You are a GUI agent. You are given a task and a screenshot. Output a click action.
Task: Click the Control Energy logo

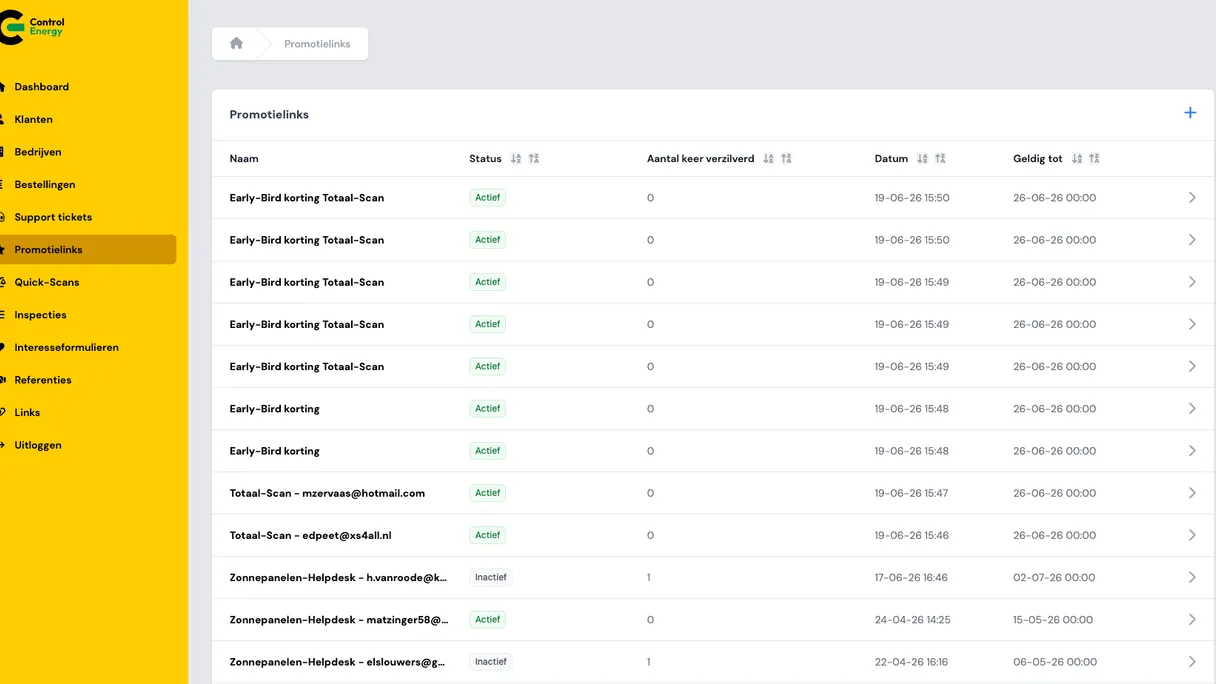32,27
